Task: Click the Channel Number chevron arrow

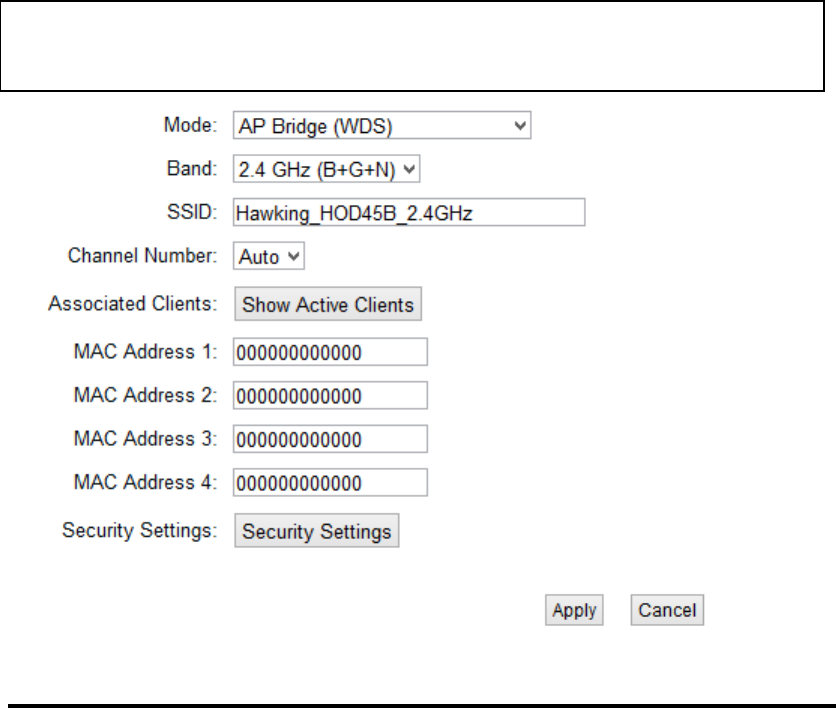Action: [294, 256]
